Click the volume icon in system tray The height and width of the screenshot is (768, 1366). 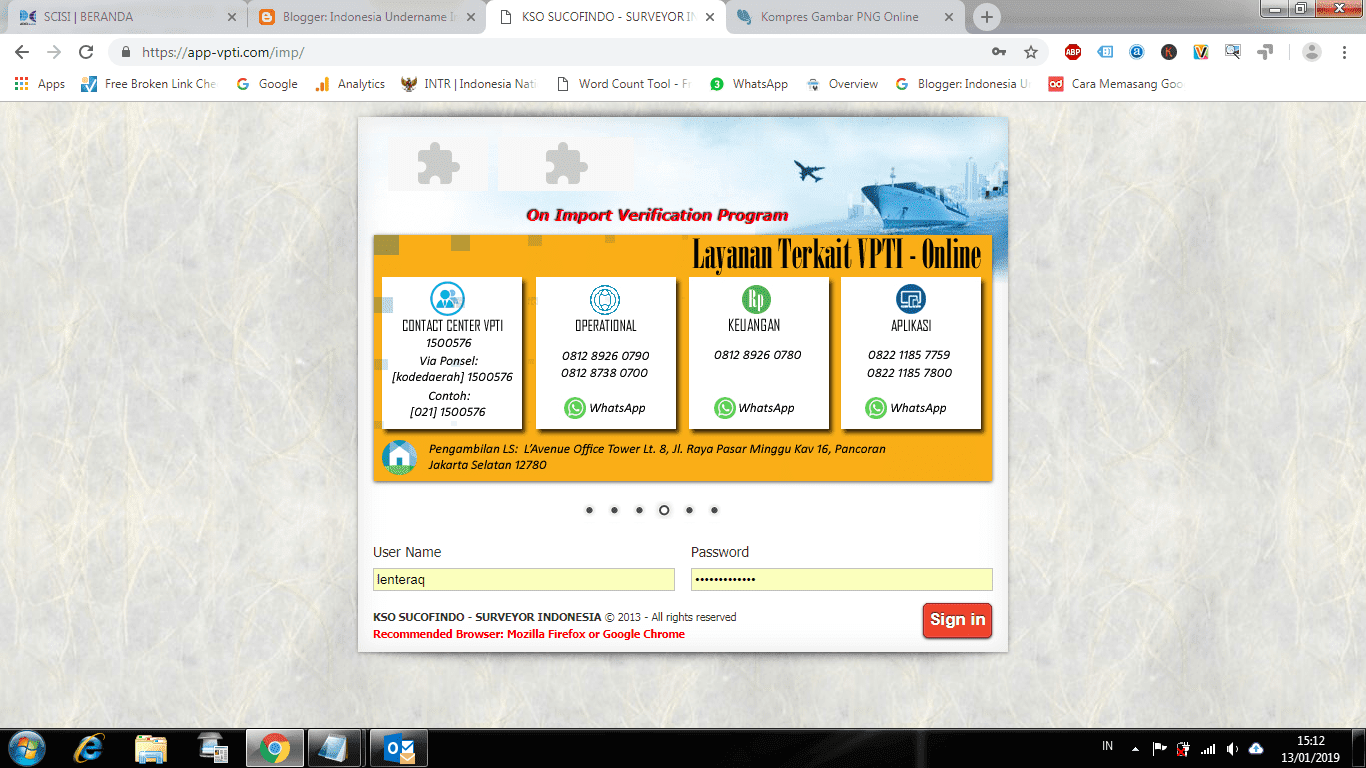coord(1232,748)
